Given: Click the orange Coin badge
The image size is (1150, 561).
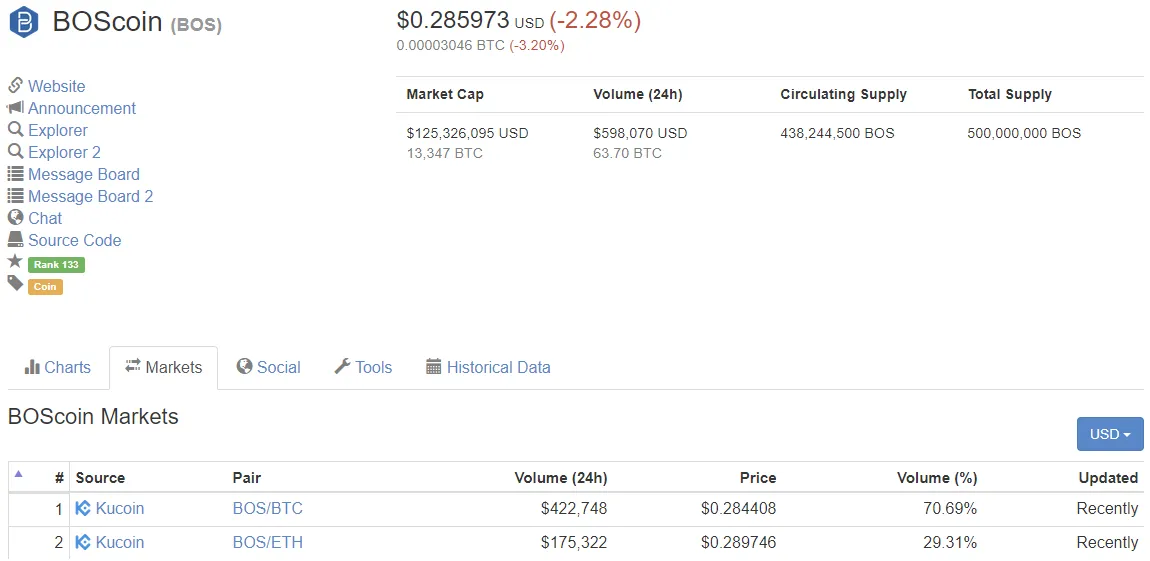Looking at the screenshot, I should [x=45, y=287].
